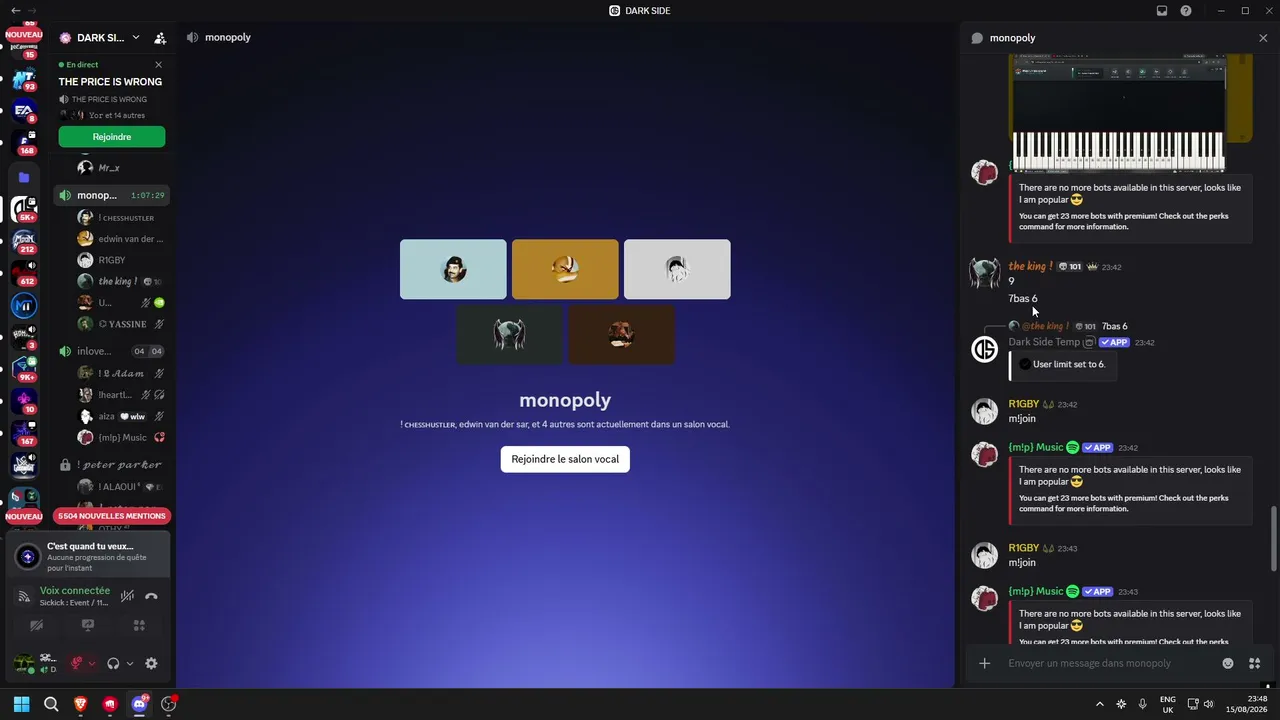Open the activities launcher icon

tap(139, 626)
